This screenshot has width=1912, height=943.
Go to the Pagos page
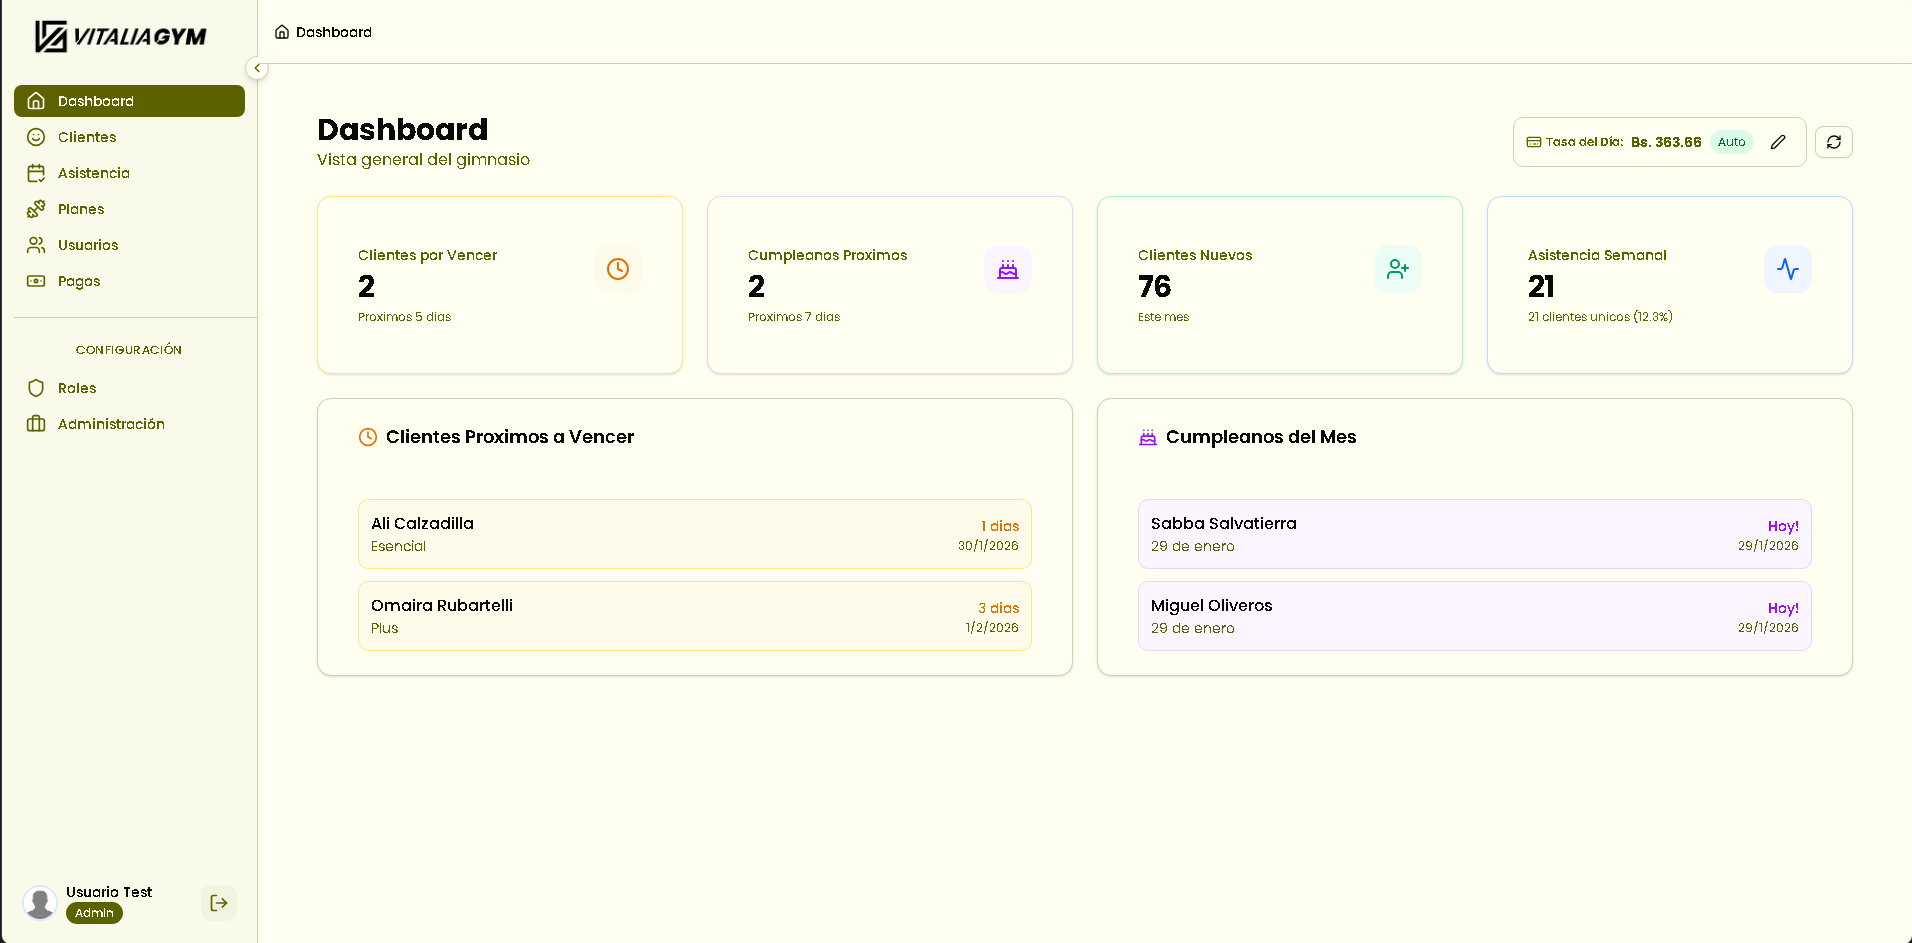coord(129,281)
